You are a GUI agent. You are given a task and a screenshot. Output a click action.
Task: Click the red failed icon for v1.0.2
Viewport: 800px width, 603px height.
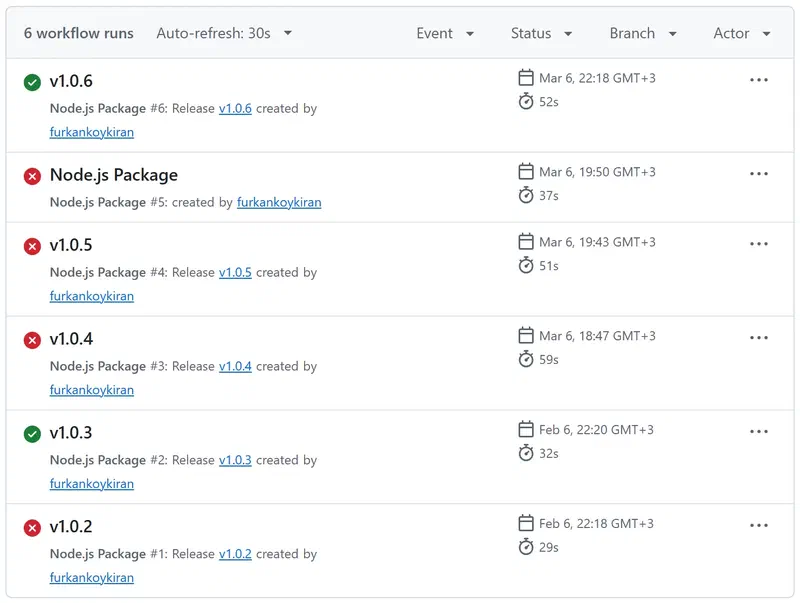pyautogui.click(x=32, y=528)
